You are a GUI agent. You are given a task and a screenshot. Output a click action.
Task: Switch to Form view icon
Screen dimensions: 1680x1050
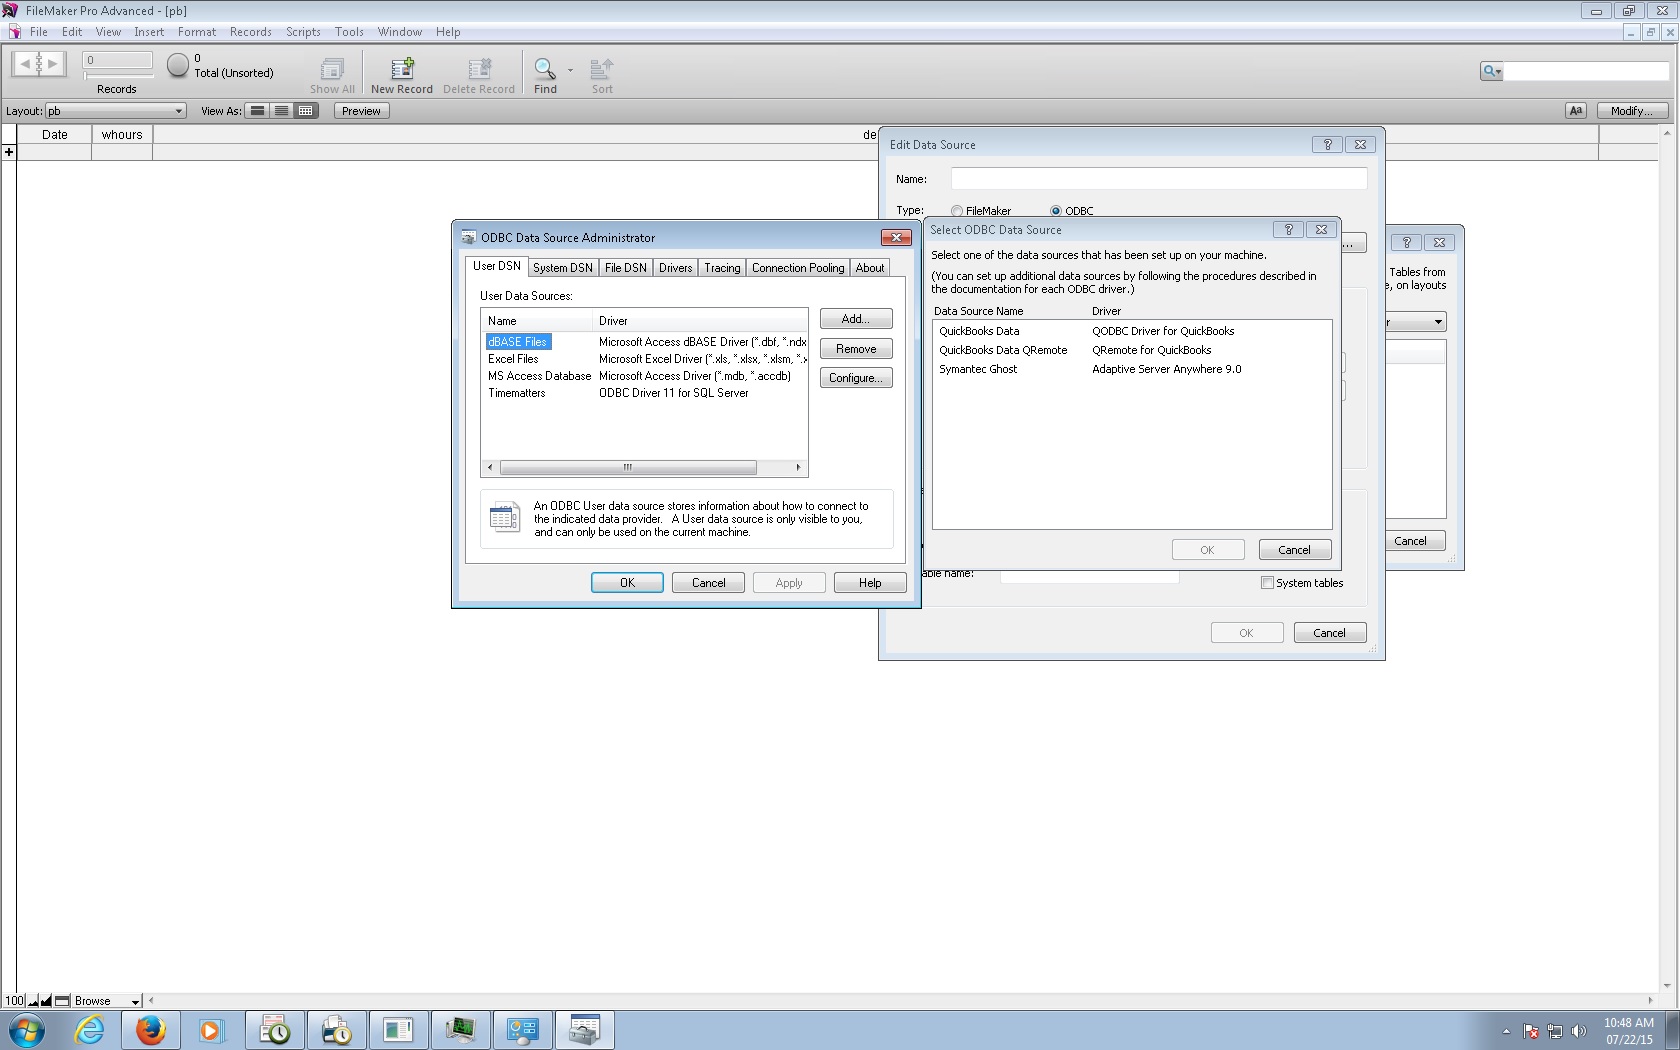tap(258, 111)
